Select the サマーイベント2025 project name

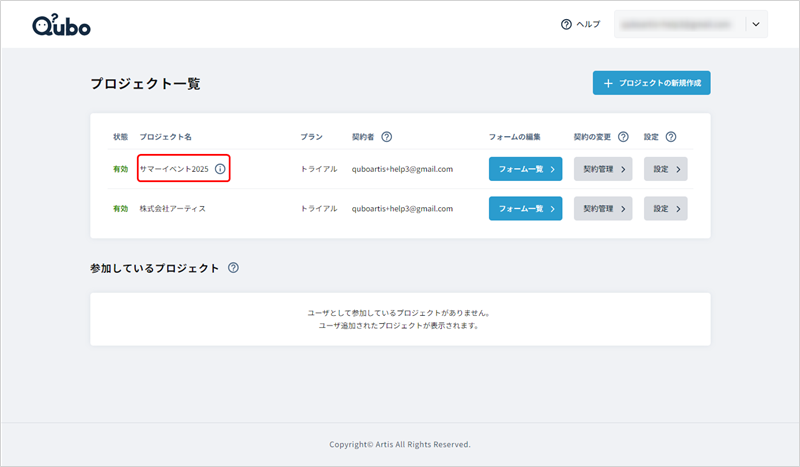[x=174, y=169]
